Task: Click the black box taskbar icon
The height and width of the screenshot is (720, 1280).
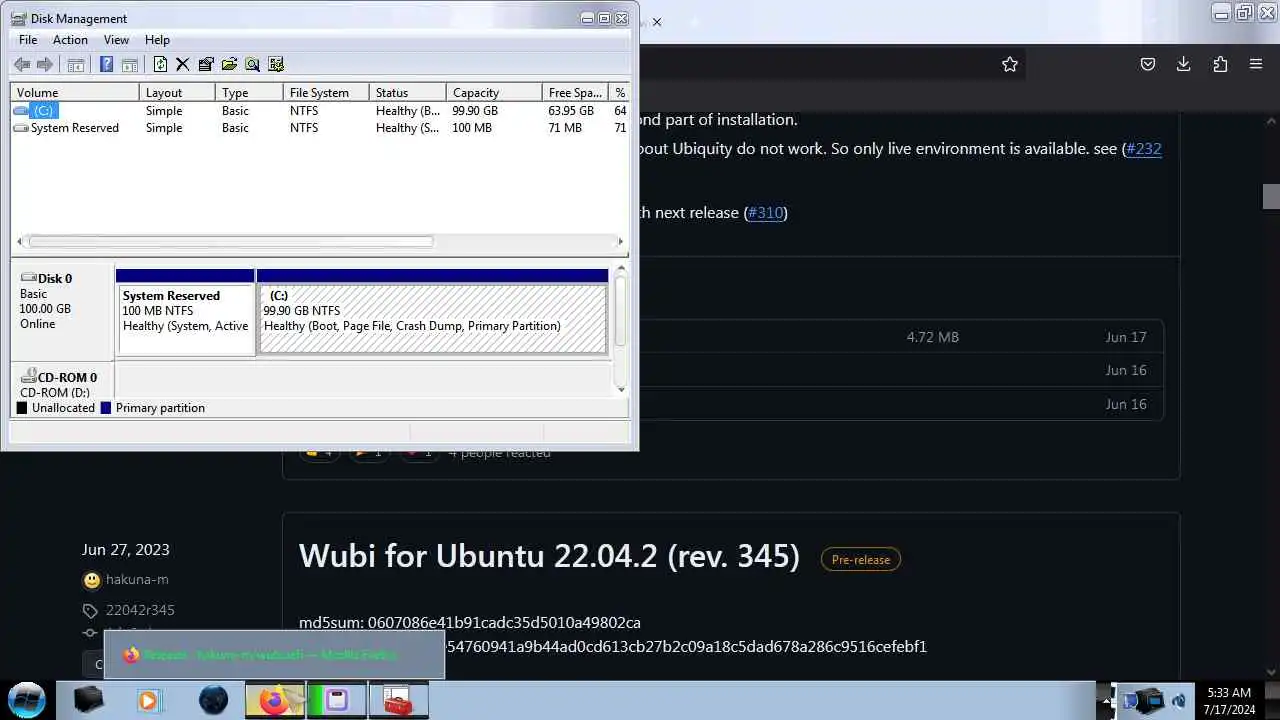Action: click(x=88, y=700)
